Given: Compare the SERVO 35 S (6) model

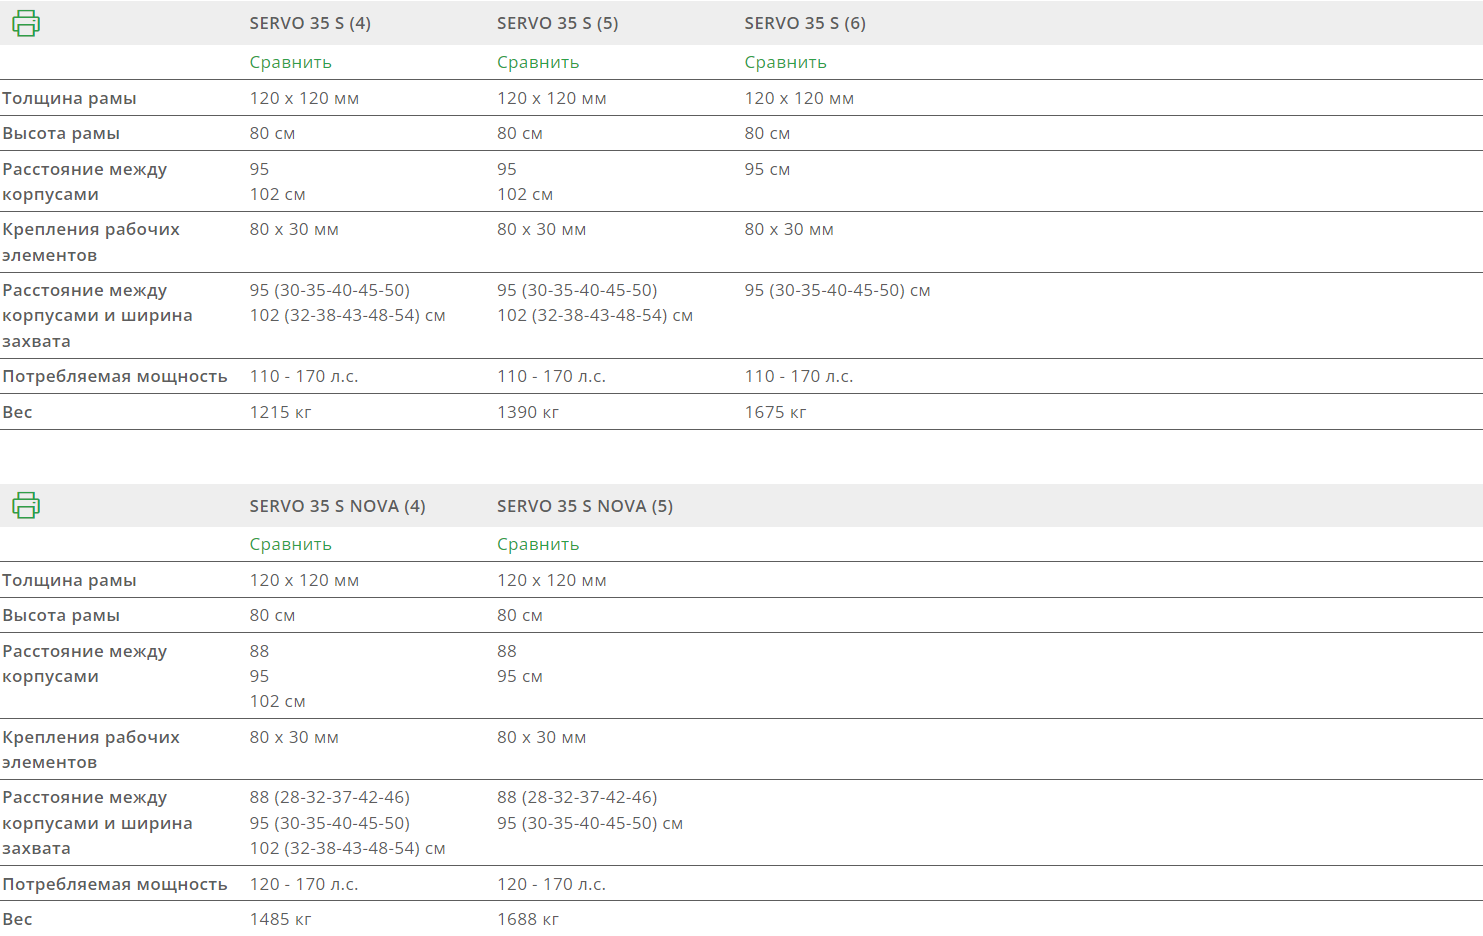Looking at the screenshot, I should coord(785,62).
